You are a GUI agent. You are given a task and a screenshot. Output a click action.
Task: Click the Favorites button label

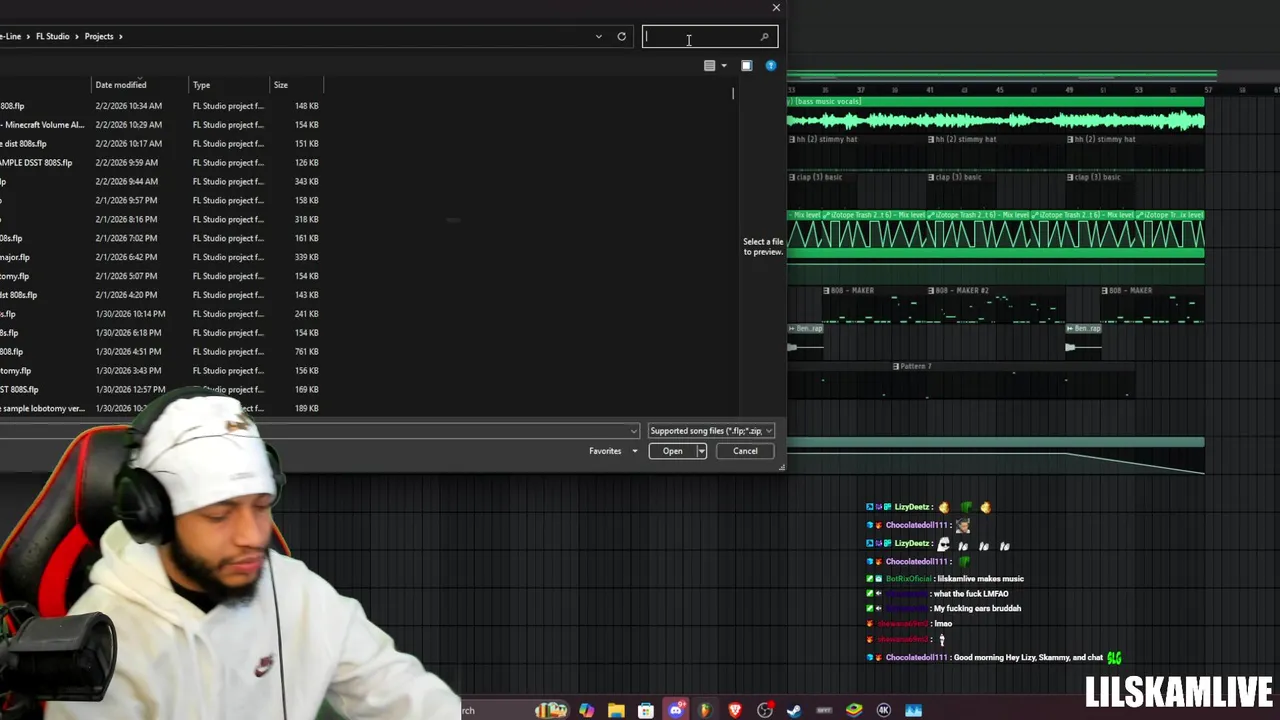click(x=605, y=451)
